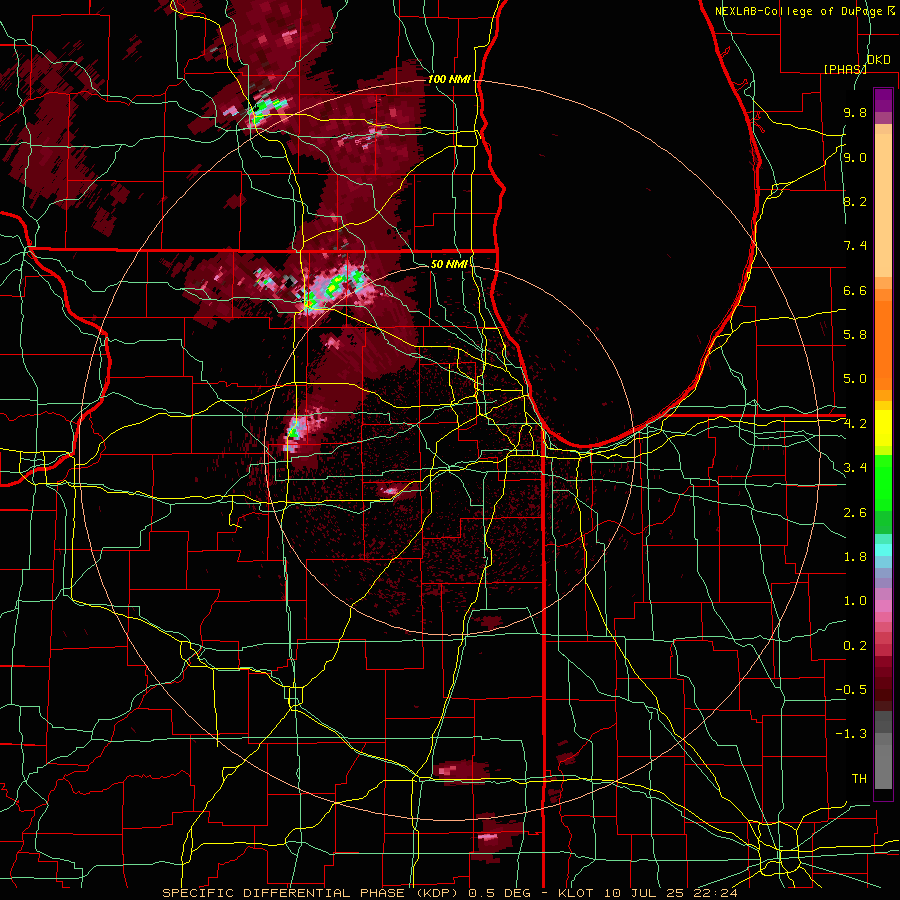Click the 9.8 scale value

[855, 113]
